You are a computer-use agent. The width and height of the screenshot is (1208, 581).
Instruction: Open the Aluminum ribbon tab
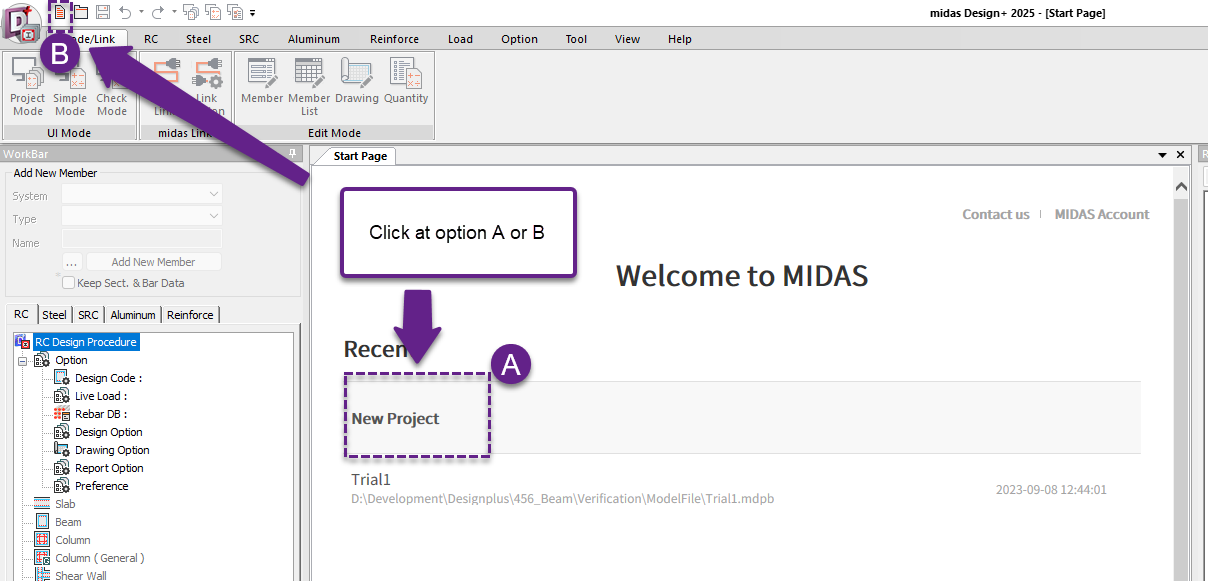point(314,39)
